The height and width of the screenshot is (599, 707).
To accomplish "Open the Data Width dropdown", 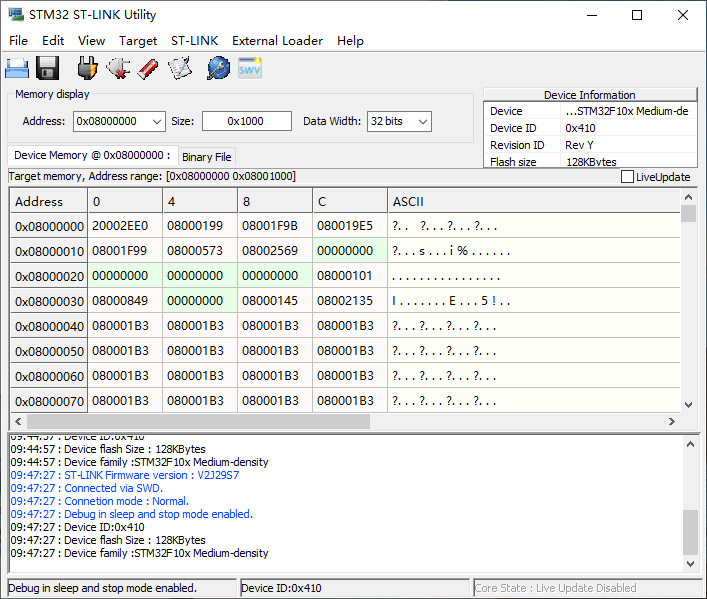I will (x=422, y=121).
